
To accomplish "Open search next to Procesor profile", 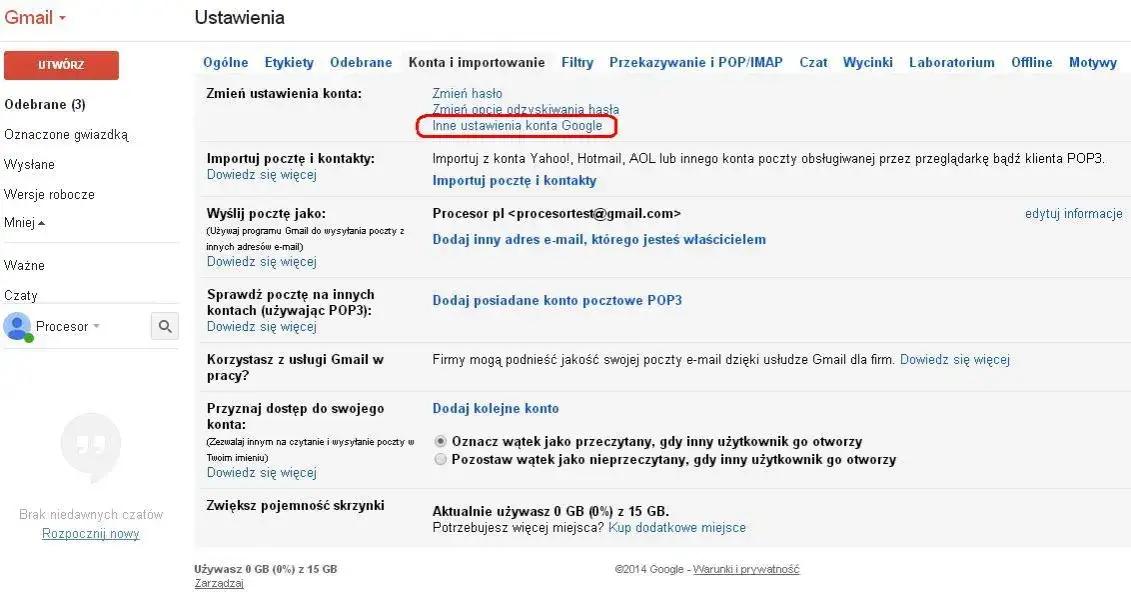I will [164, 326].
